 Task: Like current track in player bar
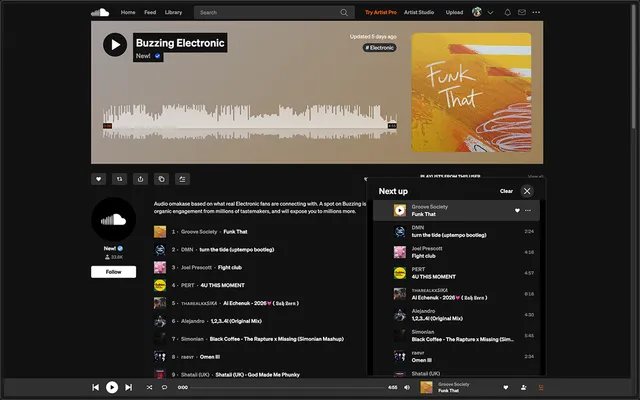pyautogui.click(x=506, y=387)
